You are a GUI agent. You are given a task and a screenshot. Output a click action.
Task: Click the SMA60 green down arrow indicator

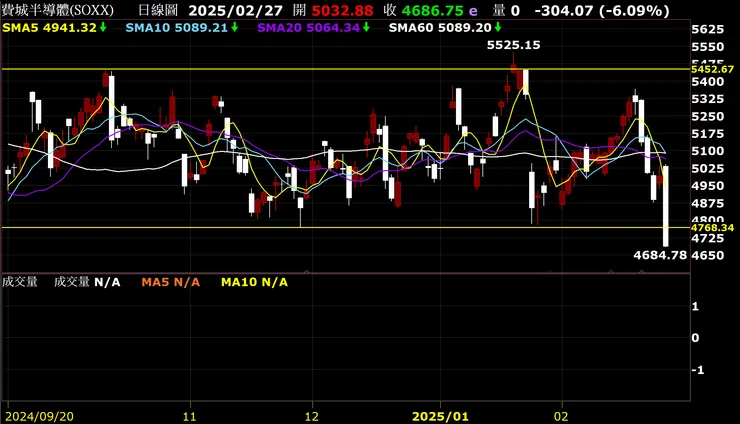tap(497, 28)
